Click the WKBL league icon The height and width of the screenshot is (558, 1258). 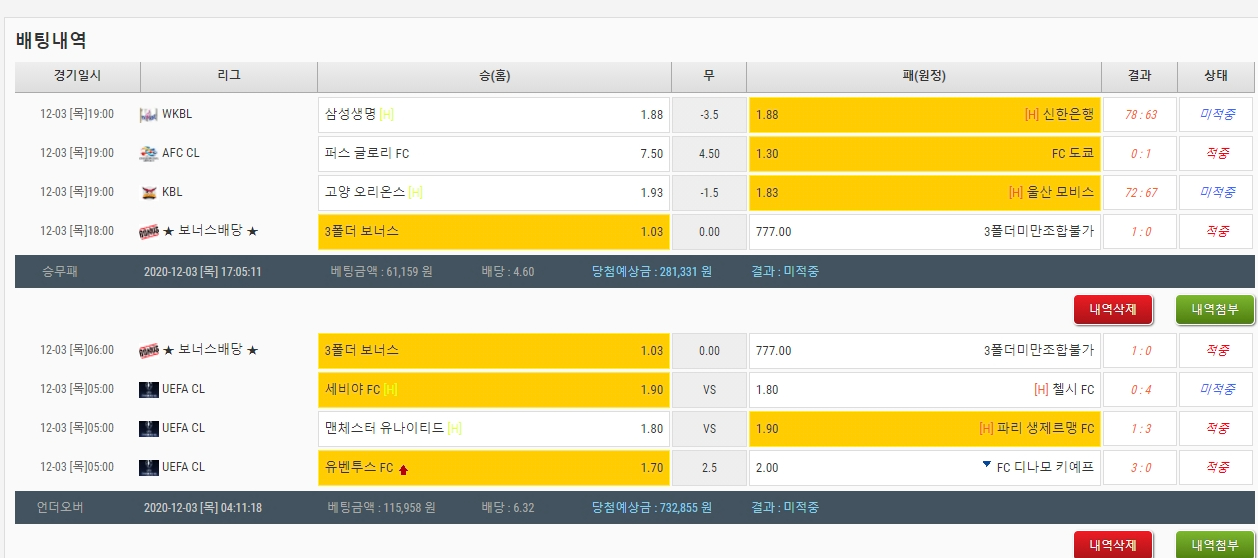coord(149,115)
